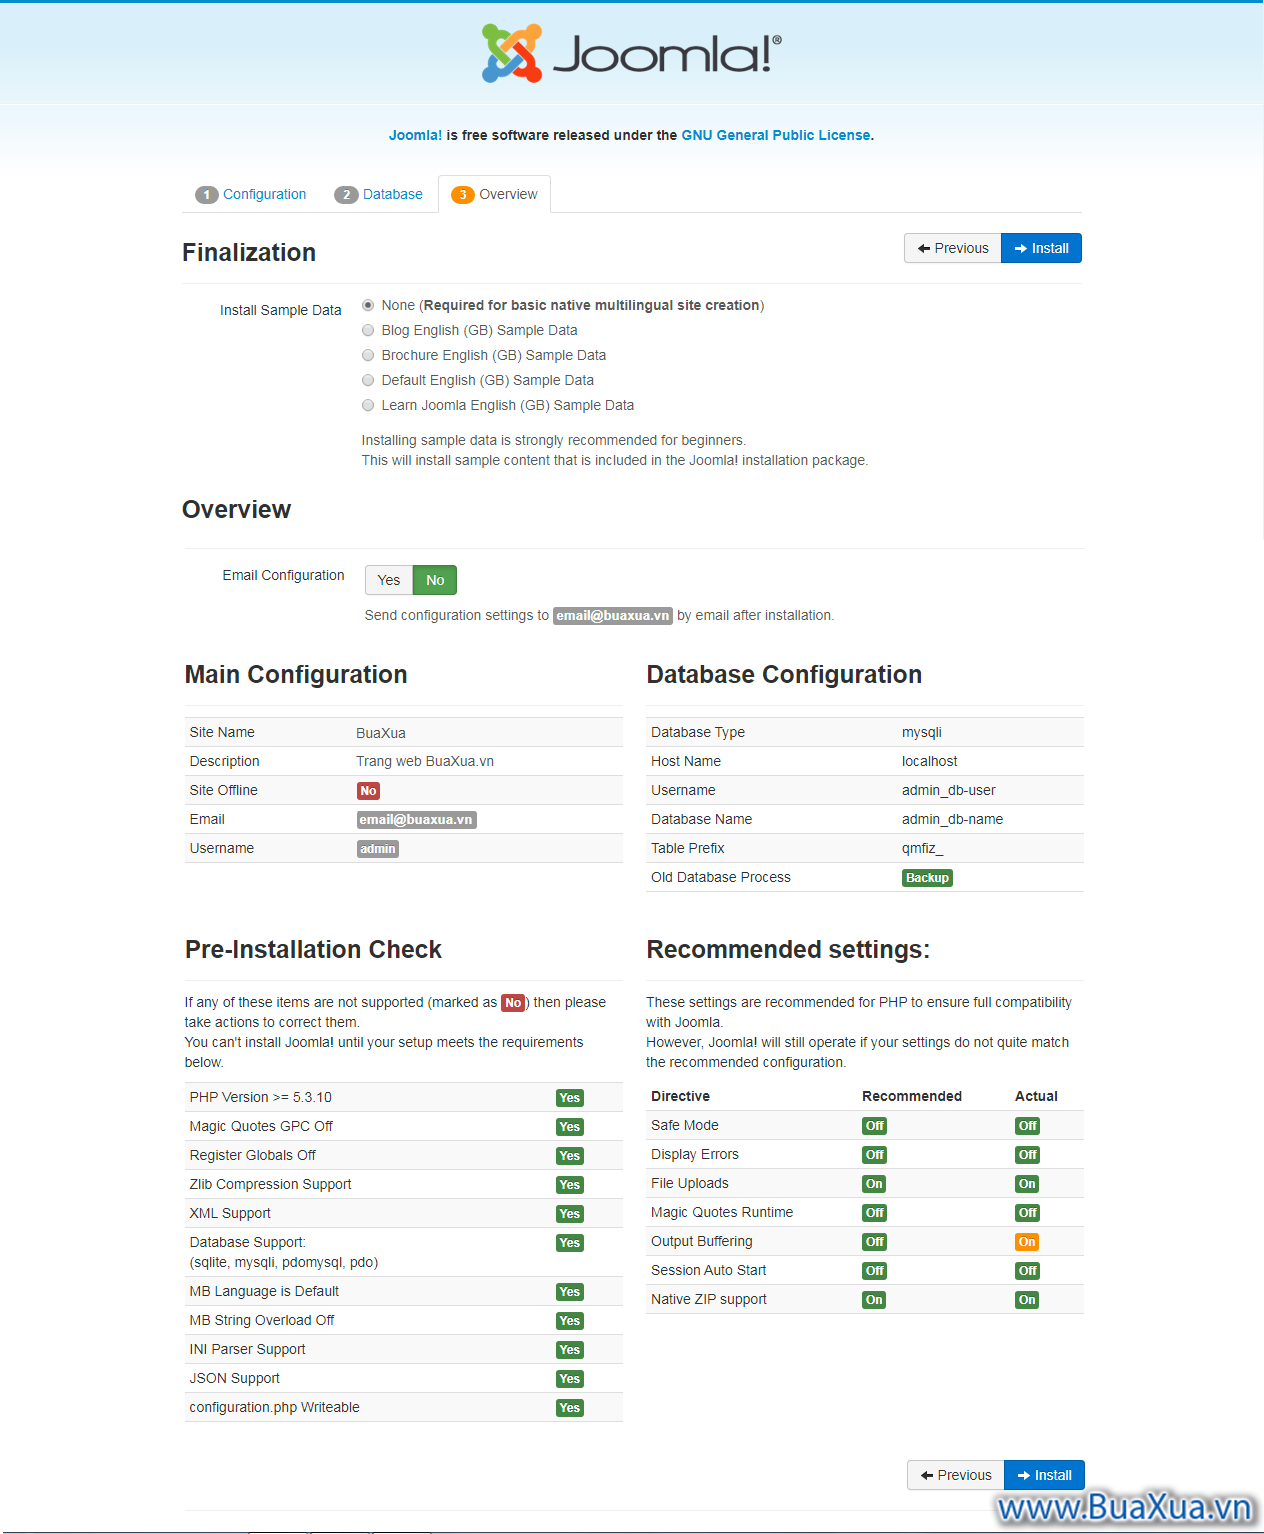Viewport: 1264px width, 1534px height.
Task: Click Yes badge for Zlib Compression Support
Action: click(570, 1185)
